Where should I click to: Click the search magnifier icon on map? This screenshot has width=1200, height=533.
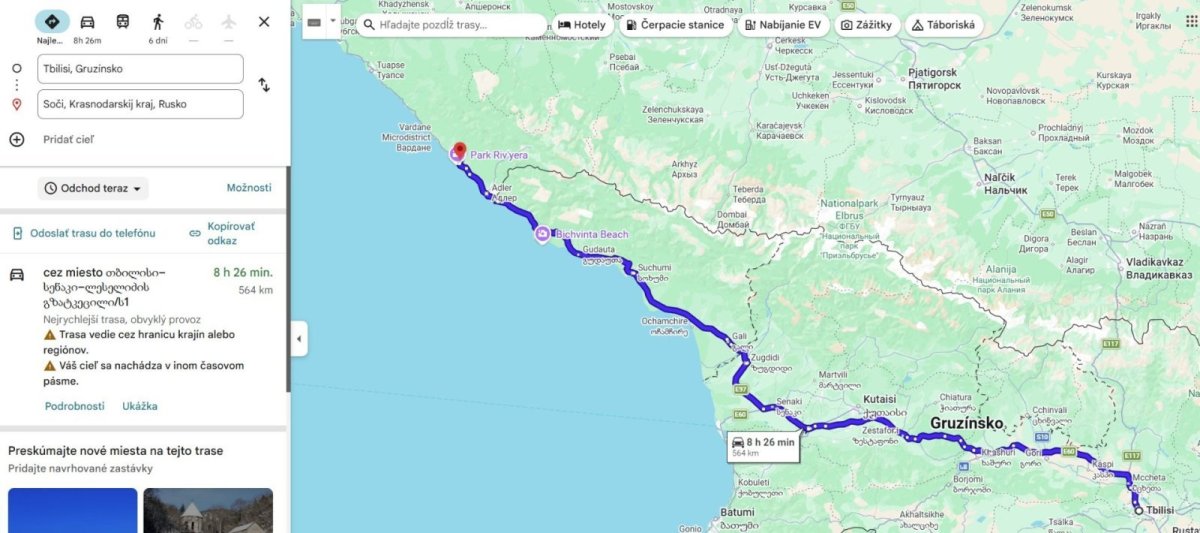tap(369, 25)
